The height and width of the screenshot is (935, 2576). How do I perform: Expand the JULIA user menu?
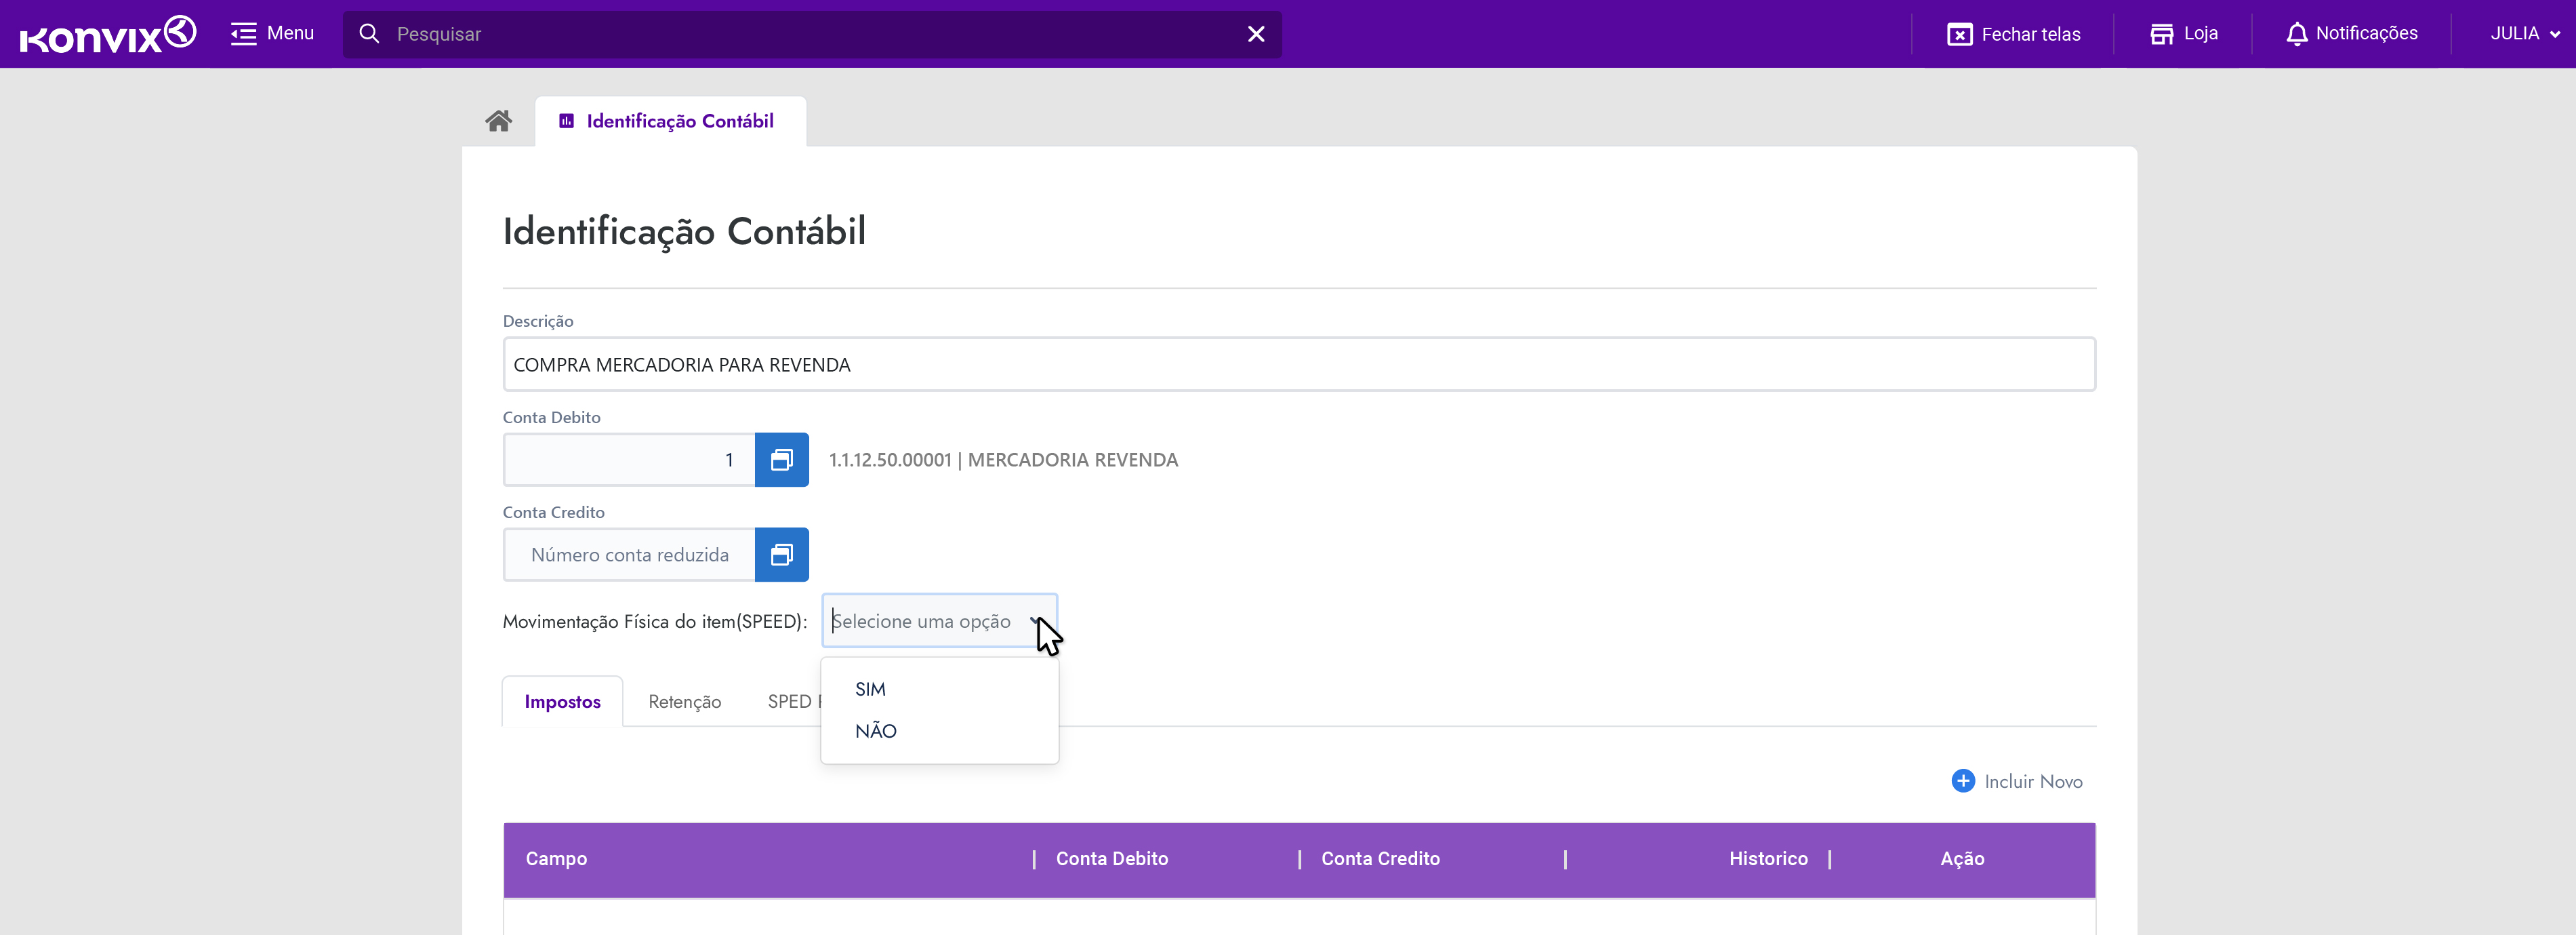click(2524, 34)
